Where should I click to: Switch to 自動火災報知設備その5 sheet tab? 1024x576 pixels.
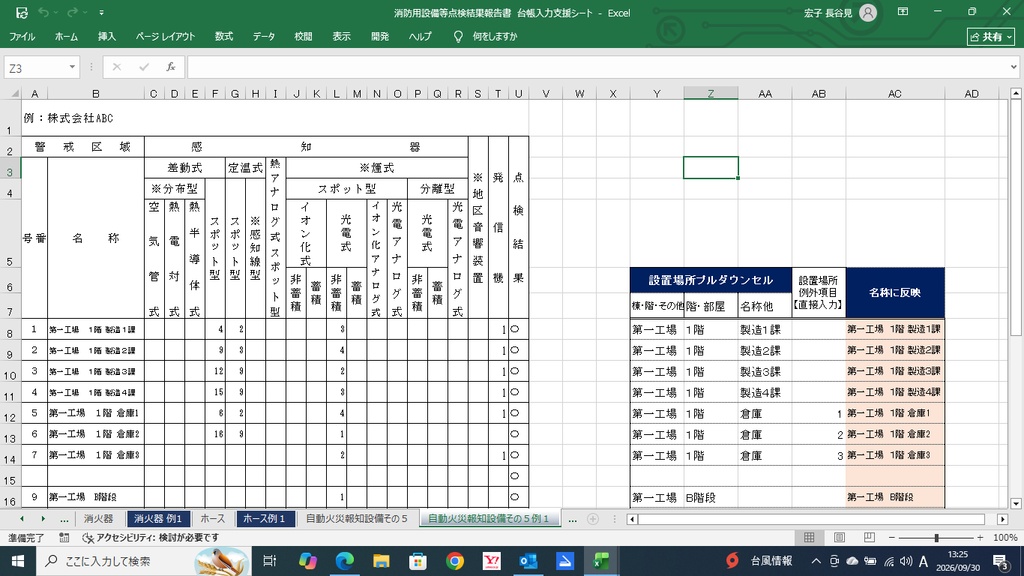coord(357,519)
